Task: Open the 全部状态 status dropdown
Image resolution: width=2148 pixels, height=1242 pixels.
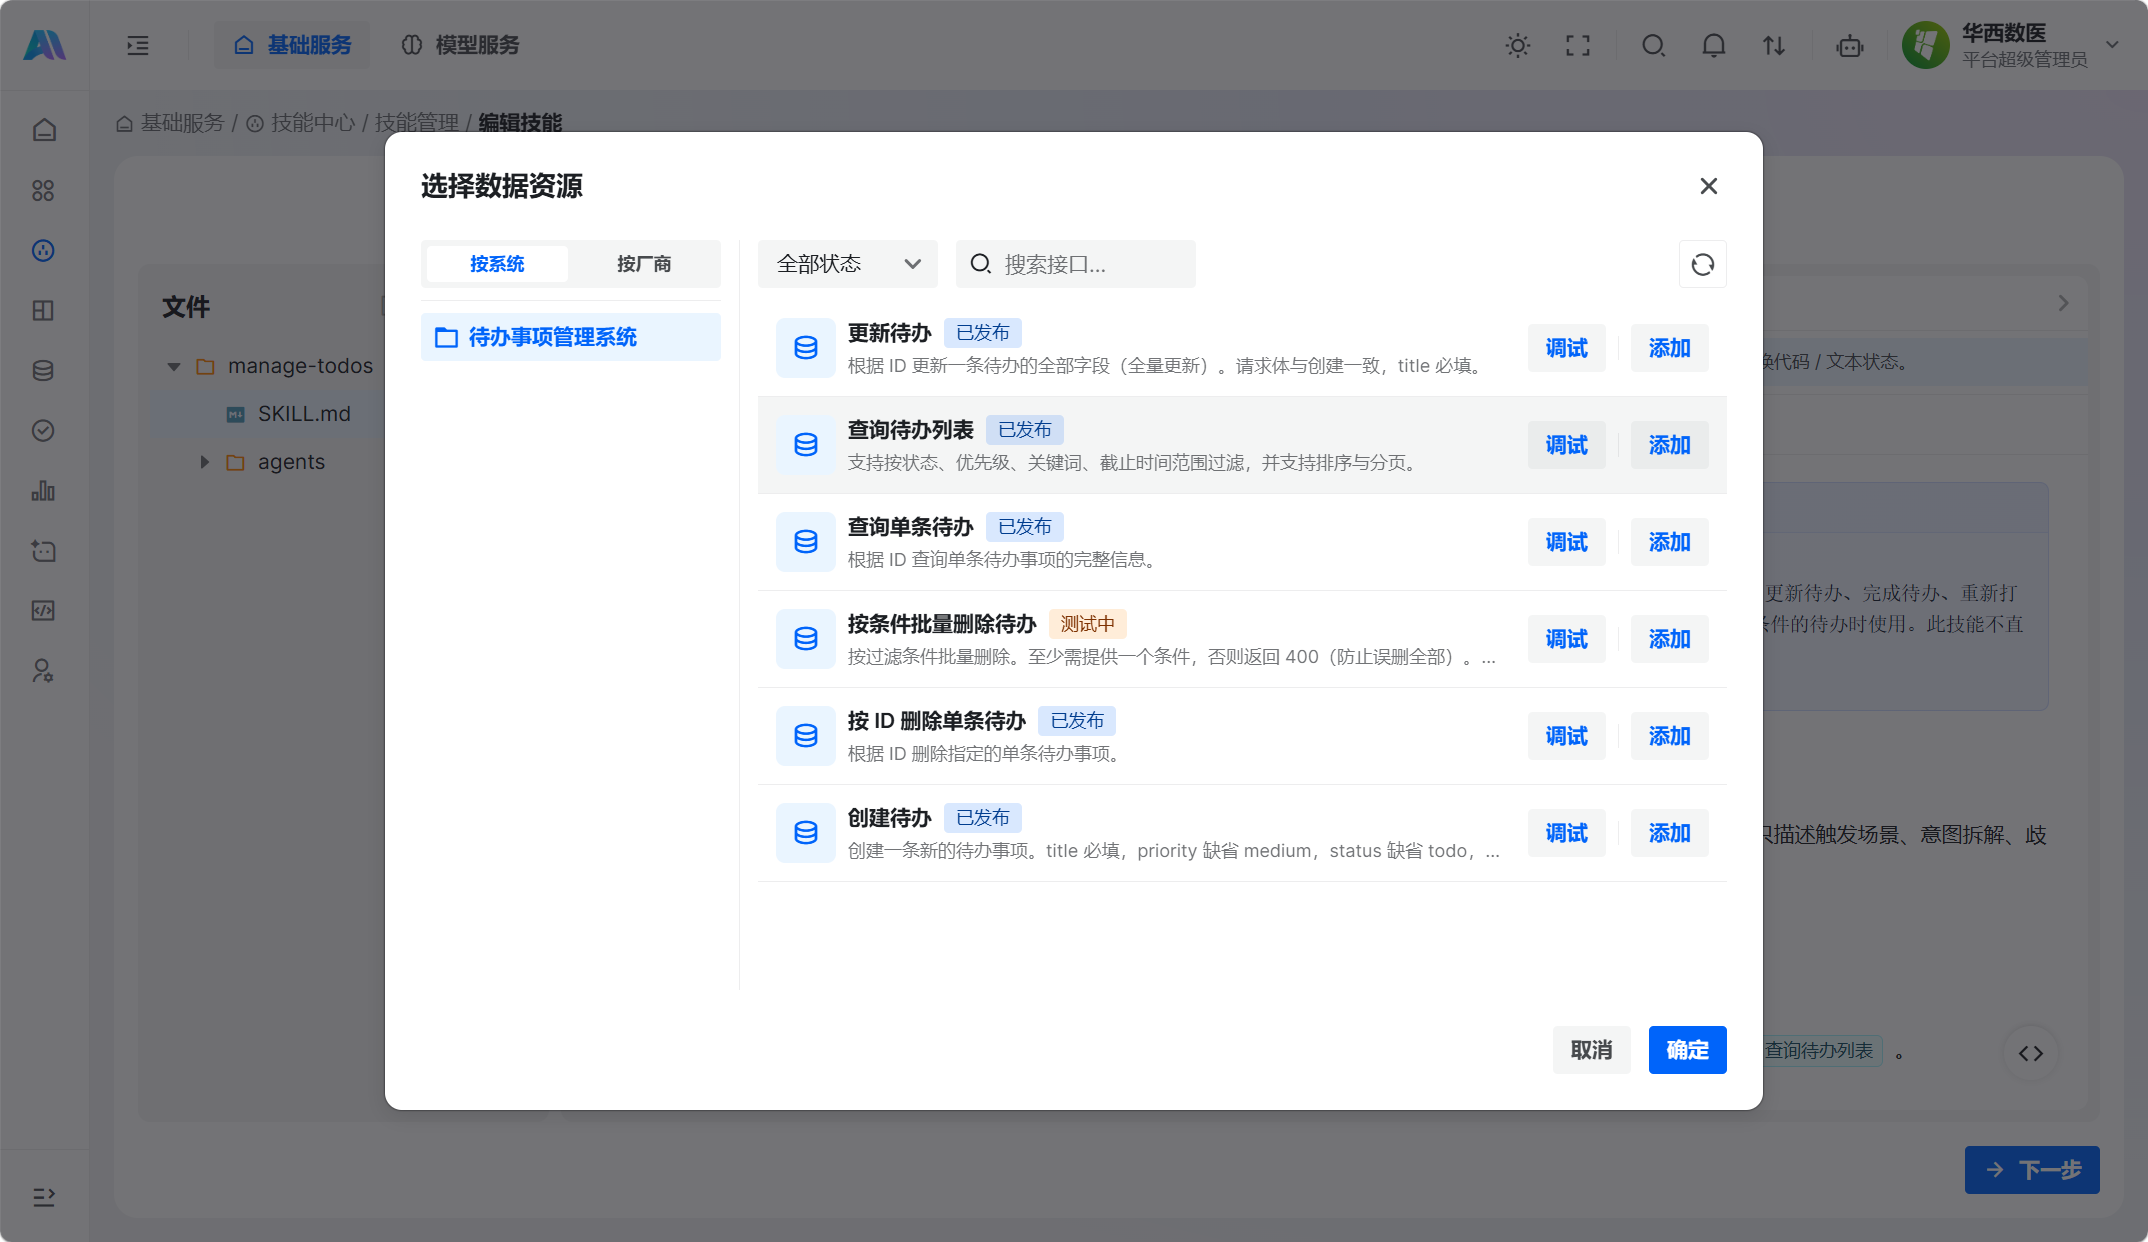Action: point(848,264)
